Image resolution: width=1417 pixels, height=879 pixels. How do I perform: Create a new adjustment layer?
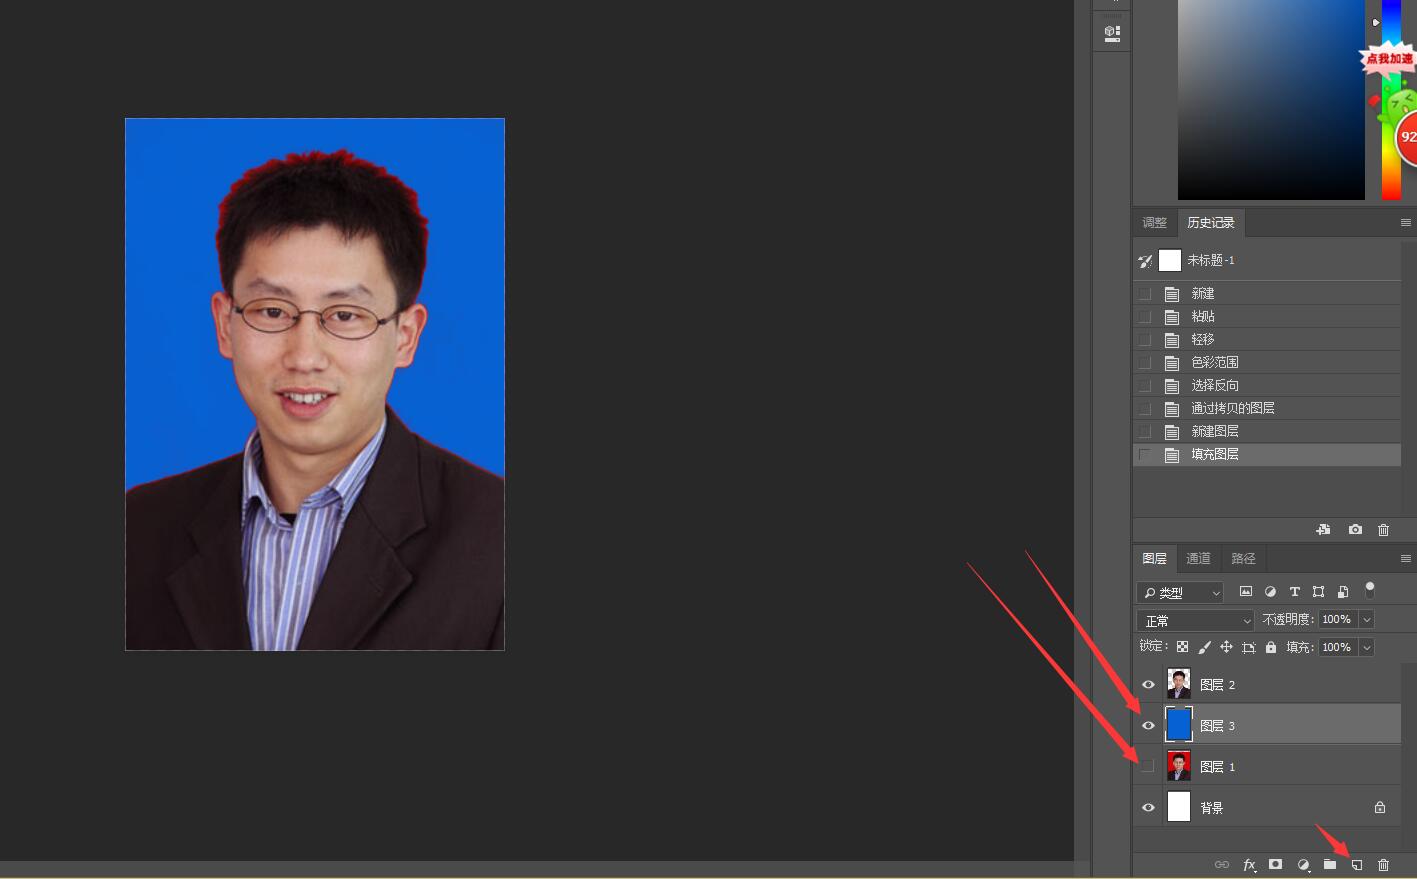(1303, 864)
